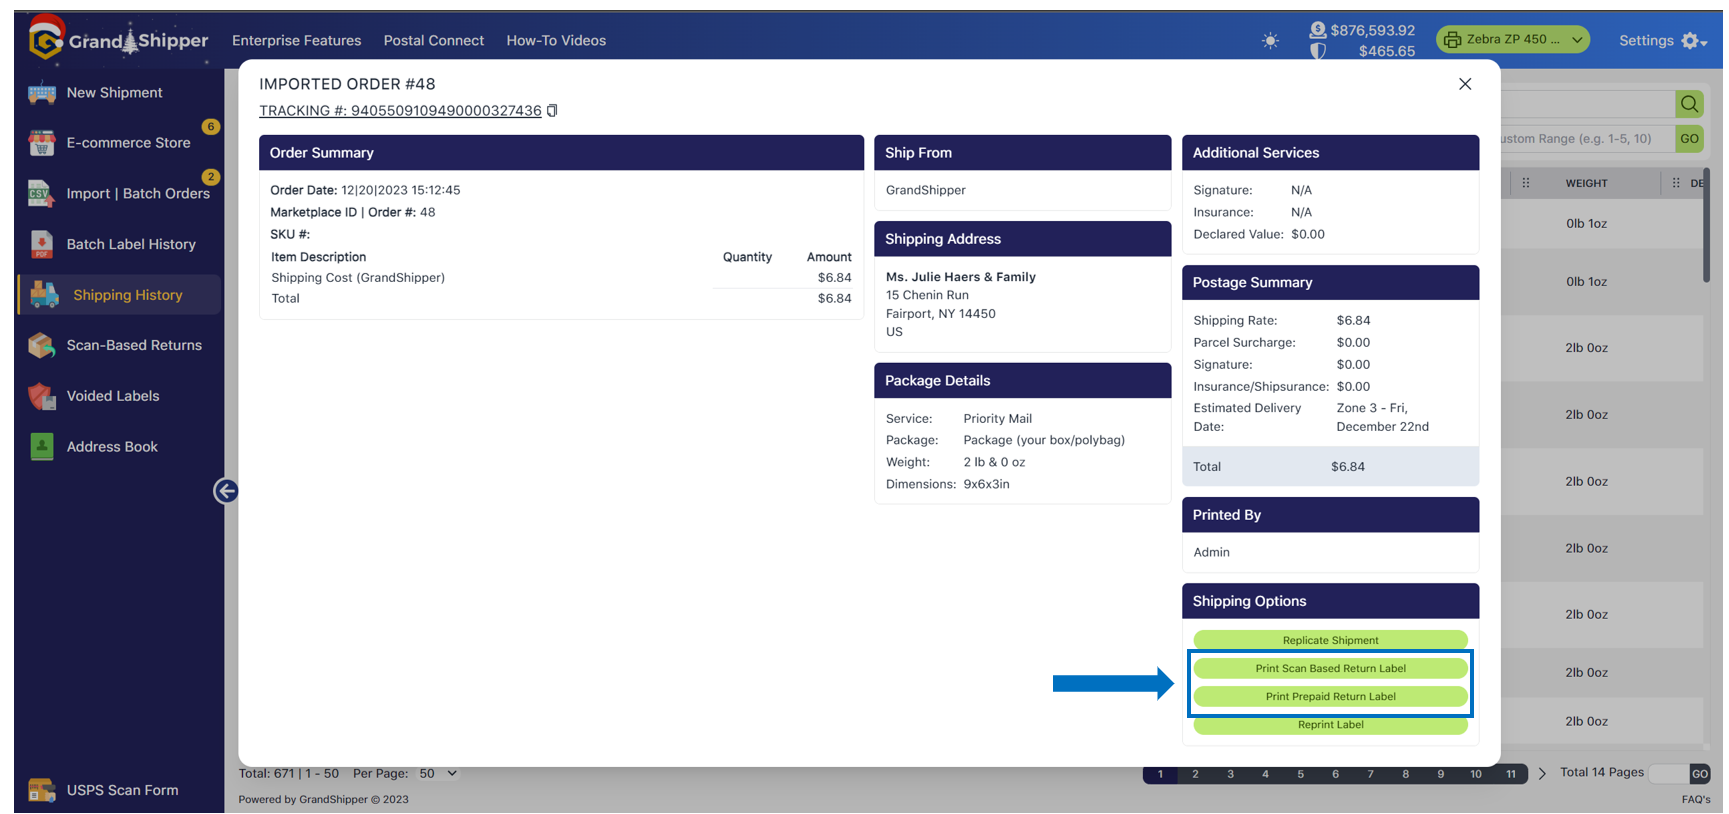Go to page 8 in pagination
This screenshot has width=1729, height=814.
(1405, 774)
